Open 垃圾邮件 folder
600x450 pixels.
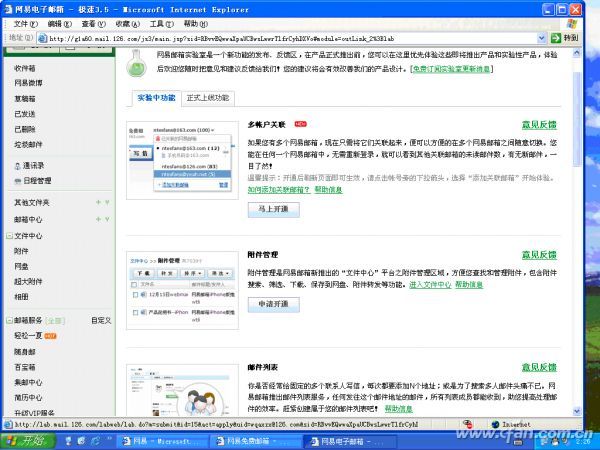pos(28,144)
